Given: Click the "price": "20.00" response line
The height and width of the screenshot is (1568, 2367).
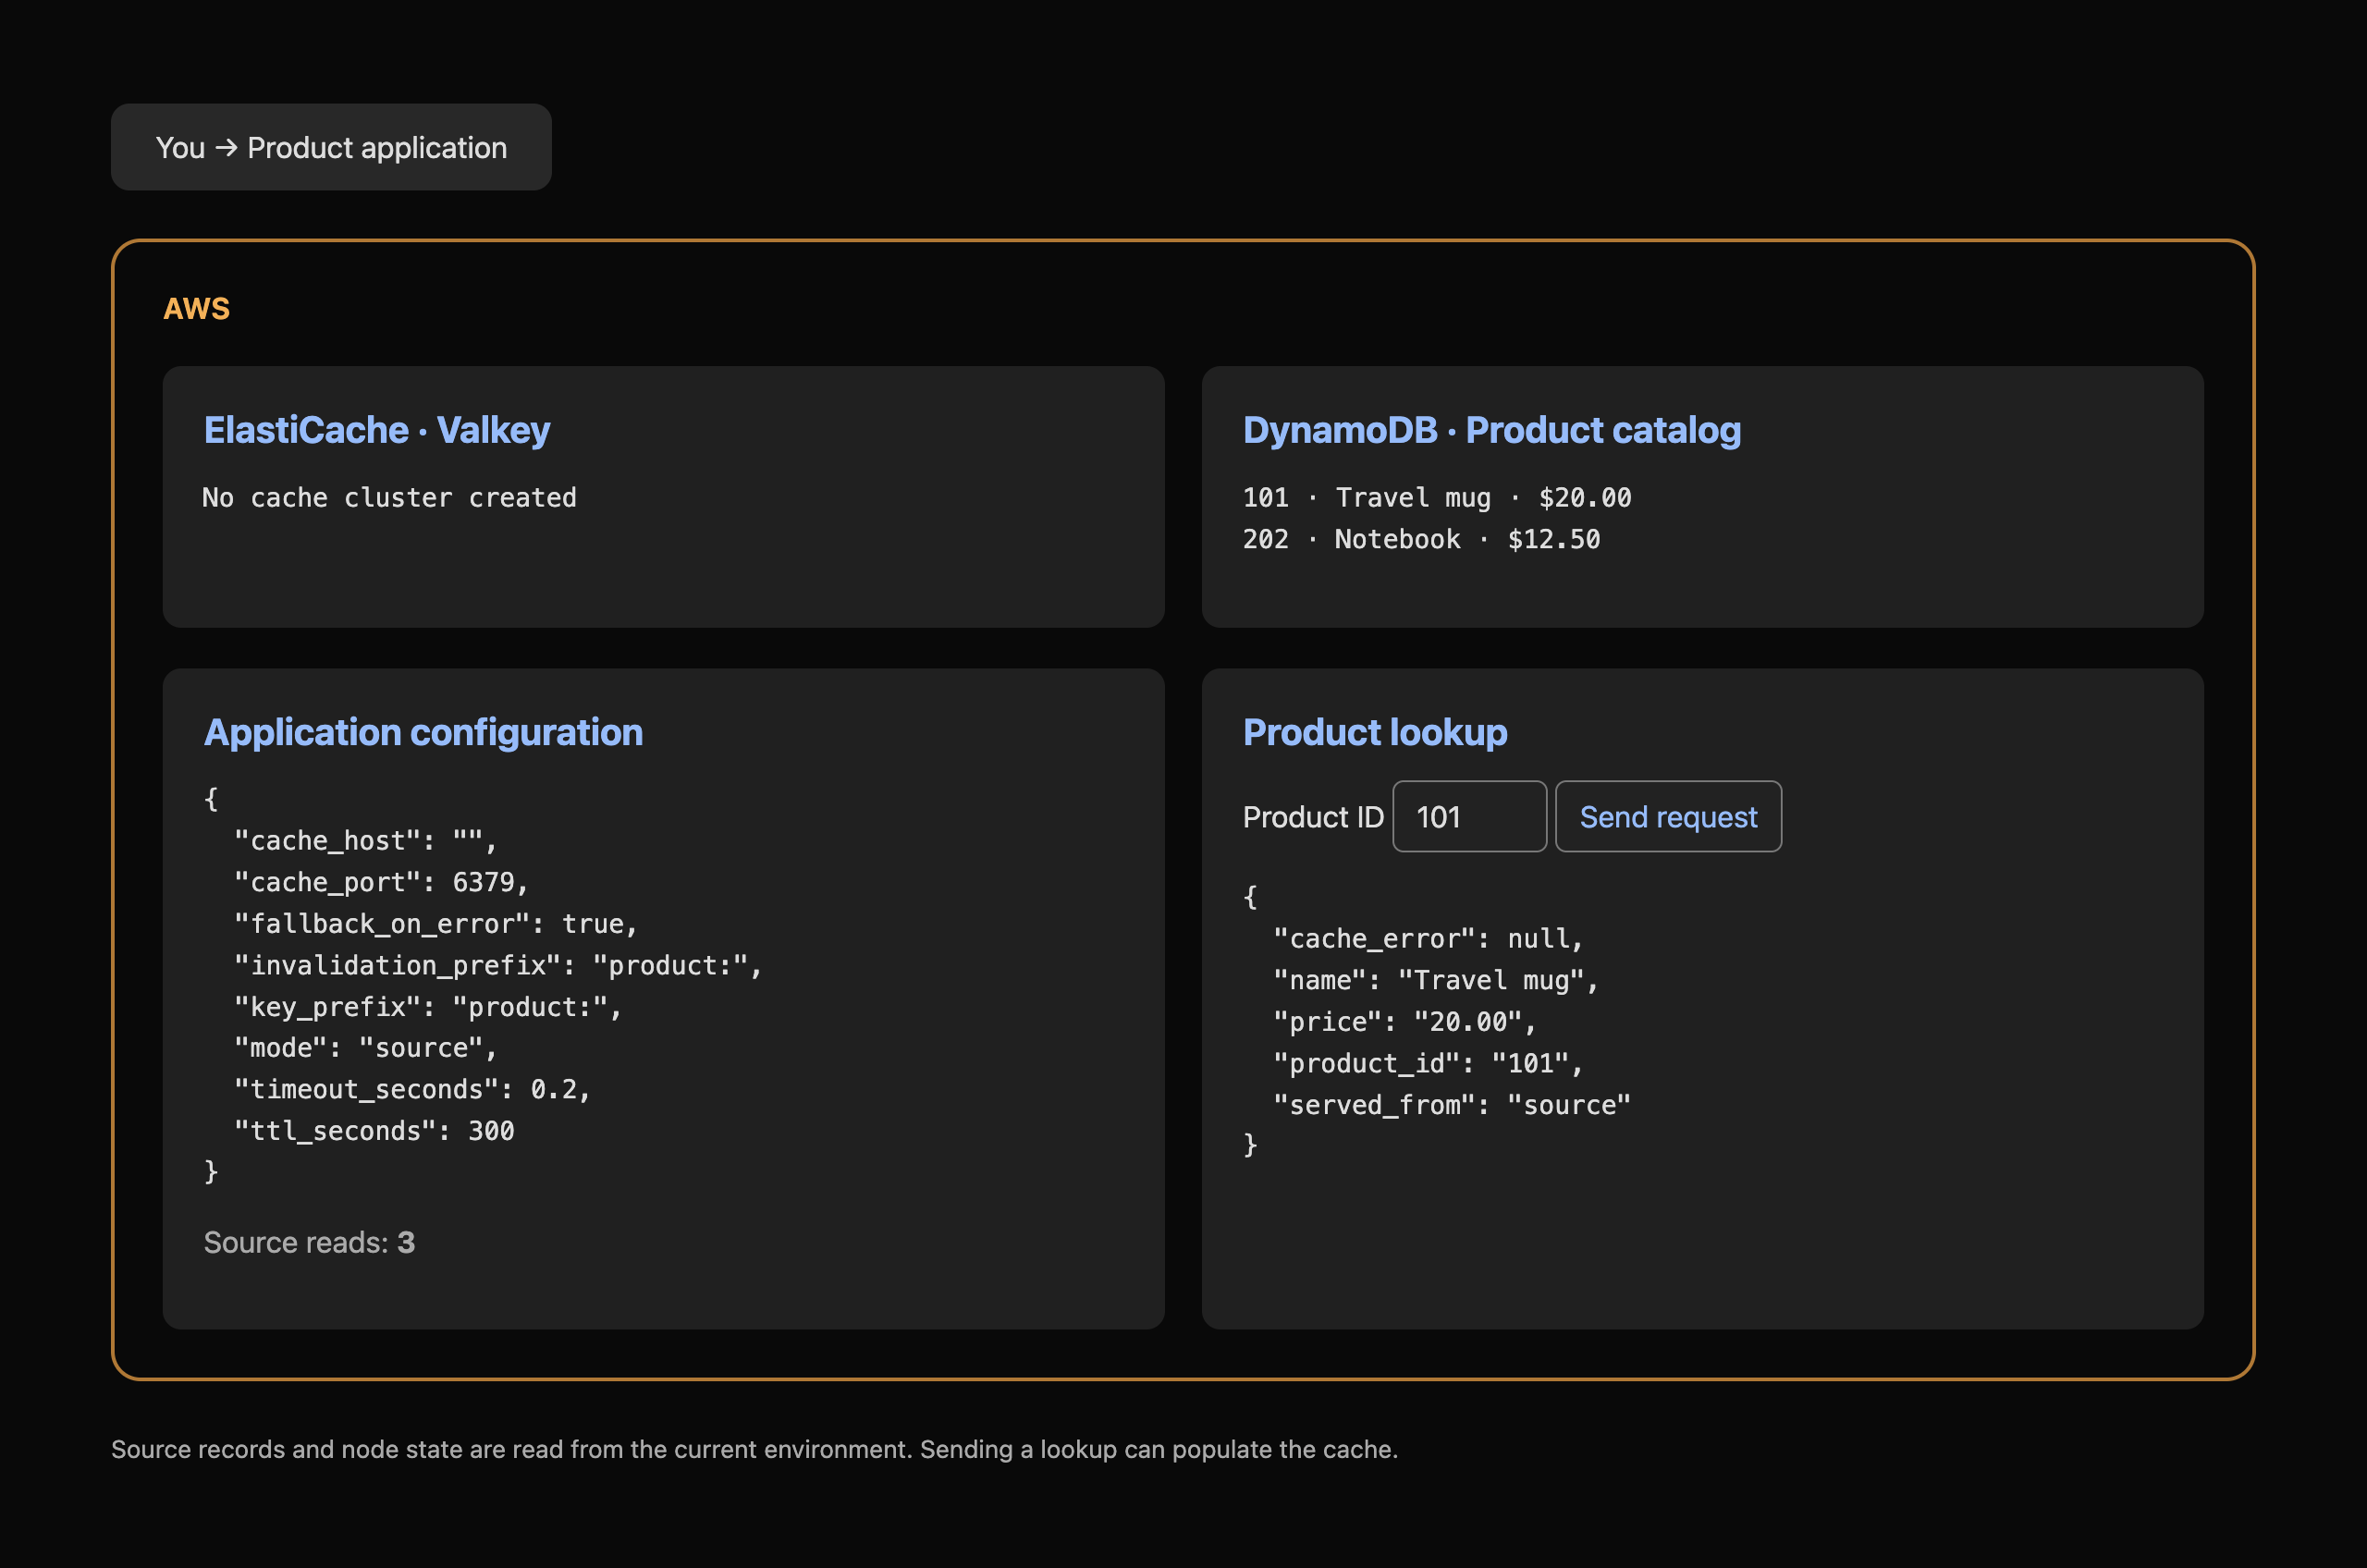Looking at the screenshot, I should click(x=1405, y=1021).
